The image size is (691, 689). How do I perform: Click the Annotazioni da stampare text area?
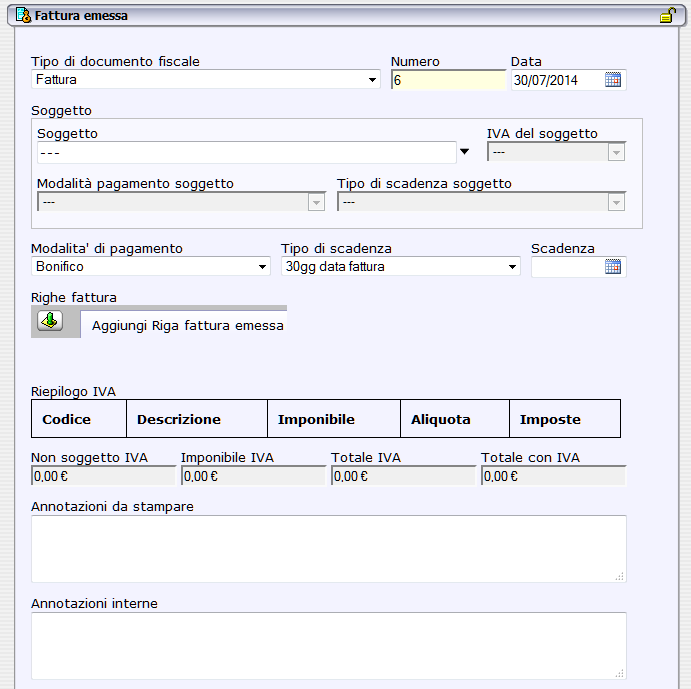[x=328, y=548]
